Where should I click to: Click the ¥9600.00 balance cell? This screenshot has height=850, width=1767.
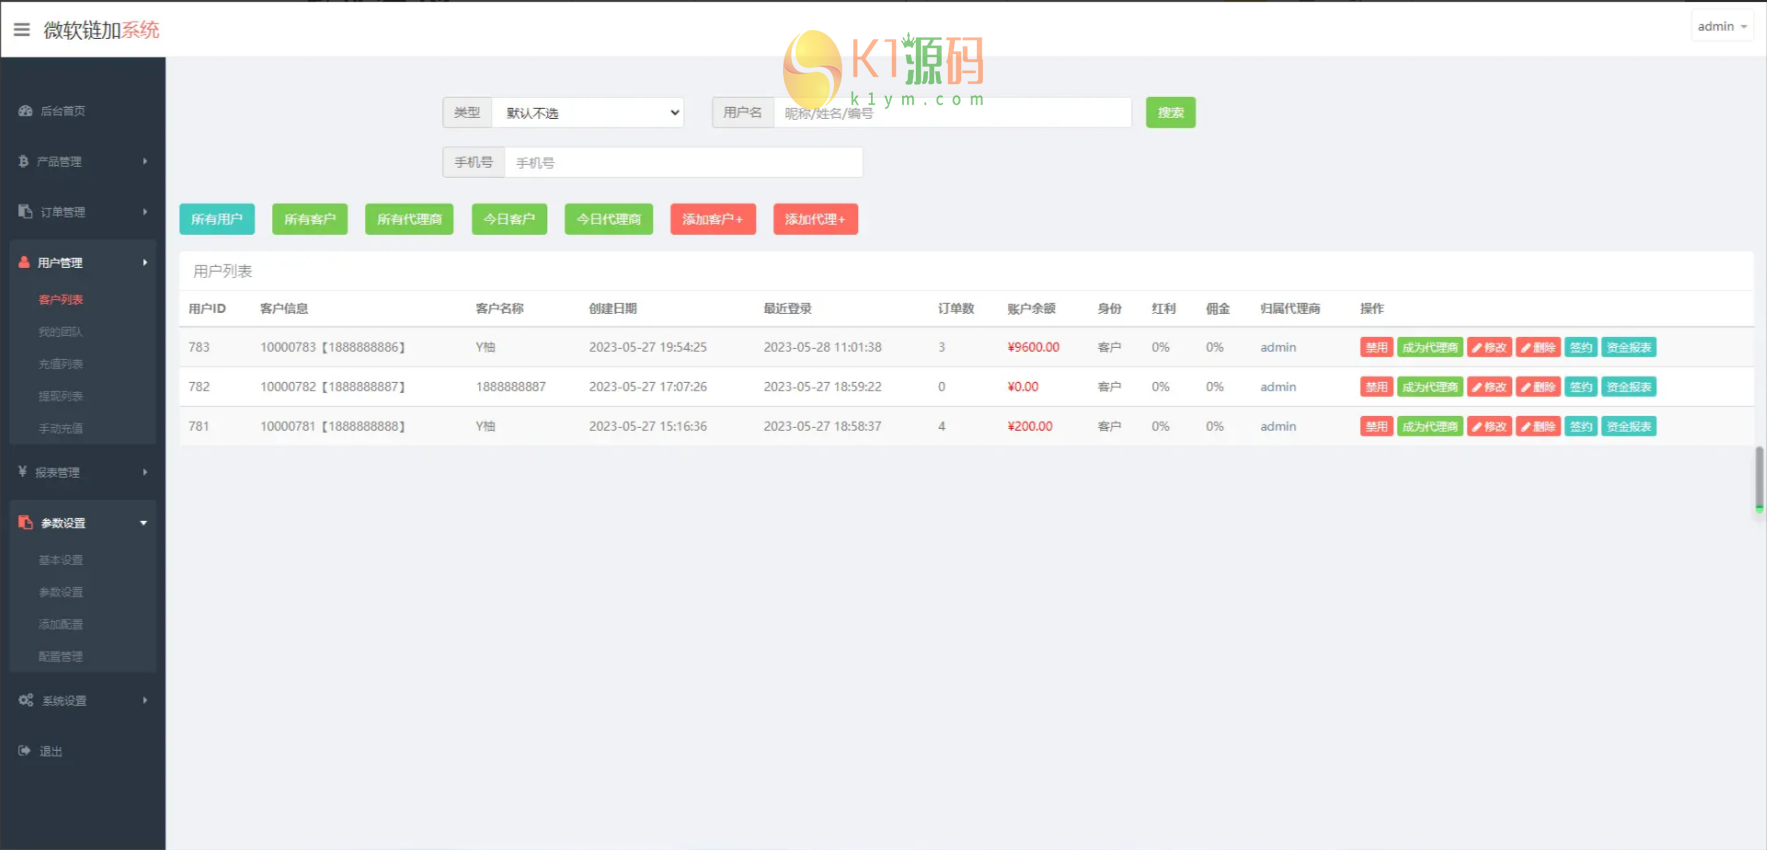pos(1033,347)
